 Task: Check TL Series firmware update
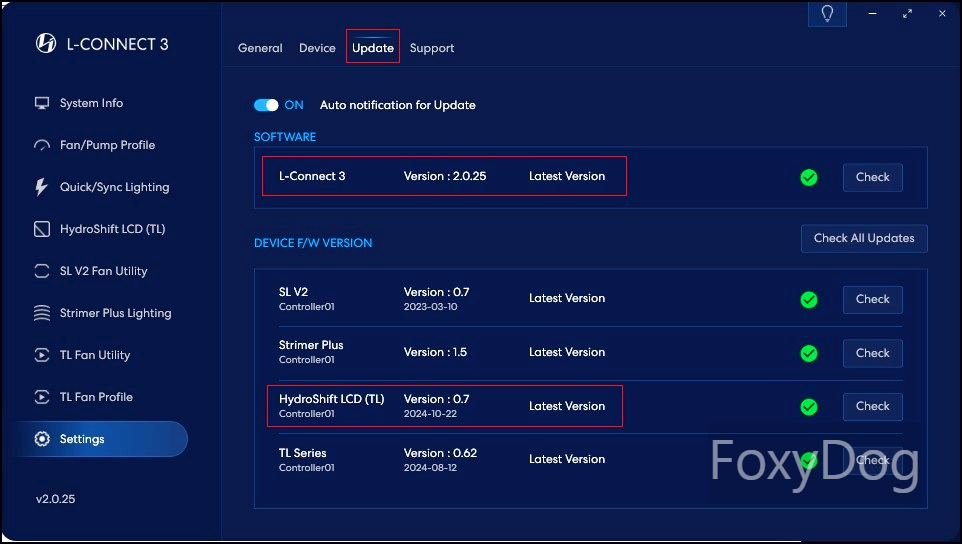point(872,460)
